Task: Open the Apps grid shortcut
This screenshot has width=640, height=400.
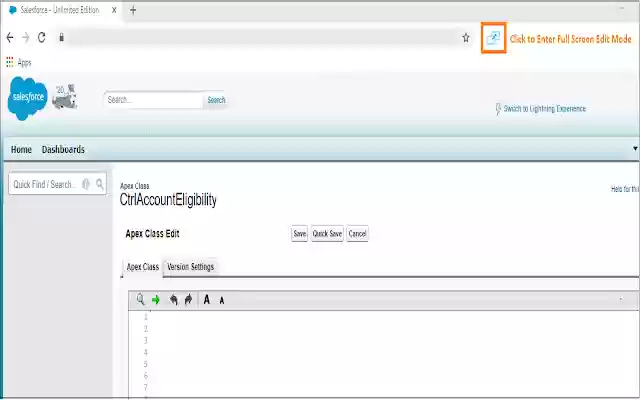Action: click(18, 62)
